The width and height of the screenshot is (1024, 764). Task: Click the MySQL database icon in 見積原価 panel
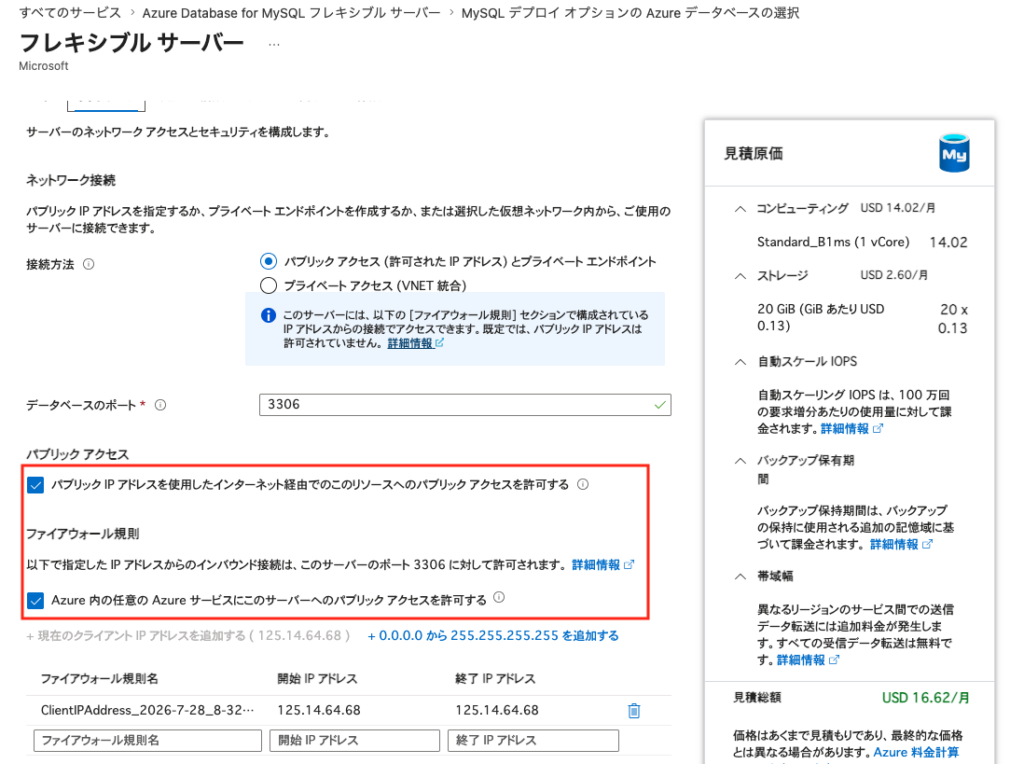(x=953, y=153)
